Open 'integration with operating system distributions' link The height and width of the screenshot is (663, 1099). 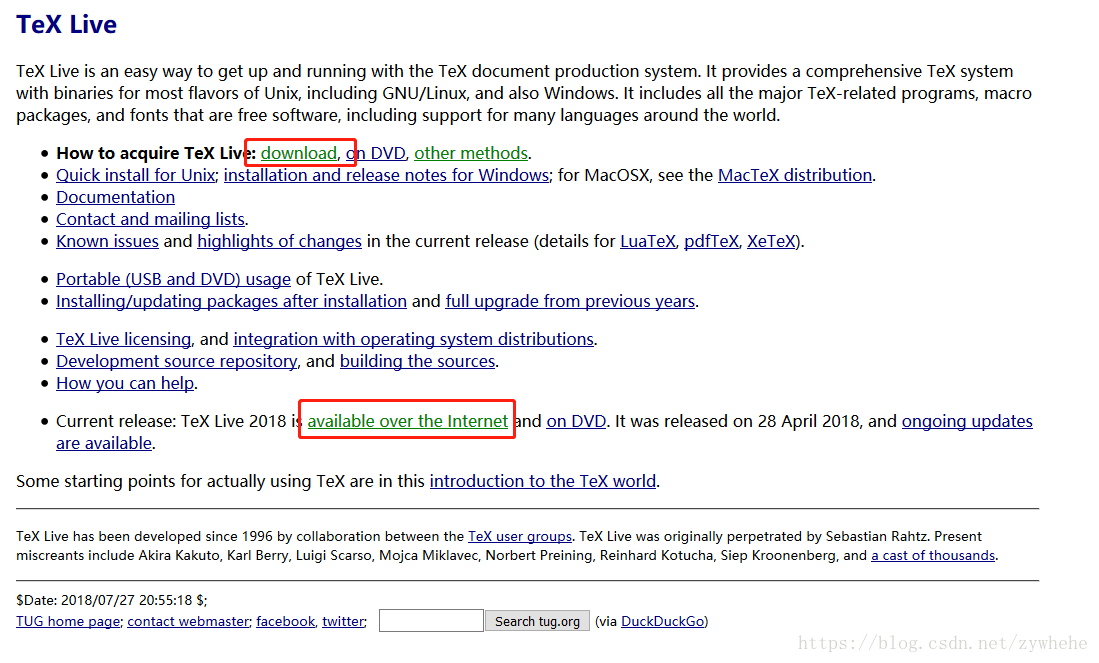[x=414, y=339]
